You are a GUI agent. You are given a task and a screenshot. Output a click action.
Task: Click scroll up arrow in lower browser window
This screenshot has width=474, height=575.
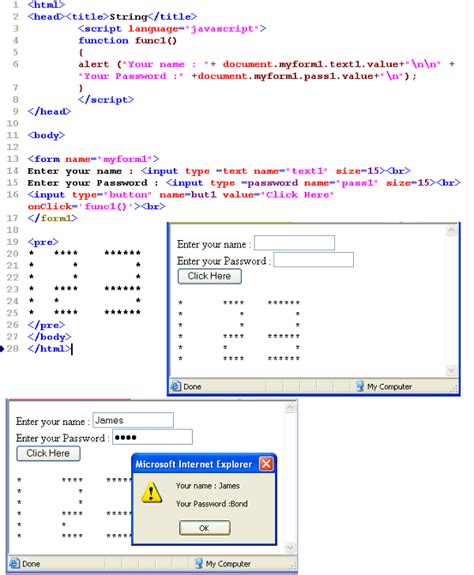click(x=290, y=408)
